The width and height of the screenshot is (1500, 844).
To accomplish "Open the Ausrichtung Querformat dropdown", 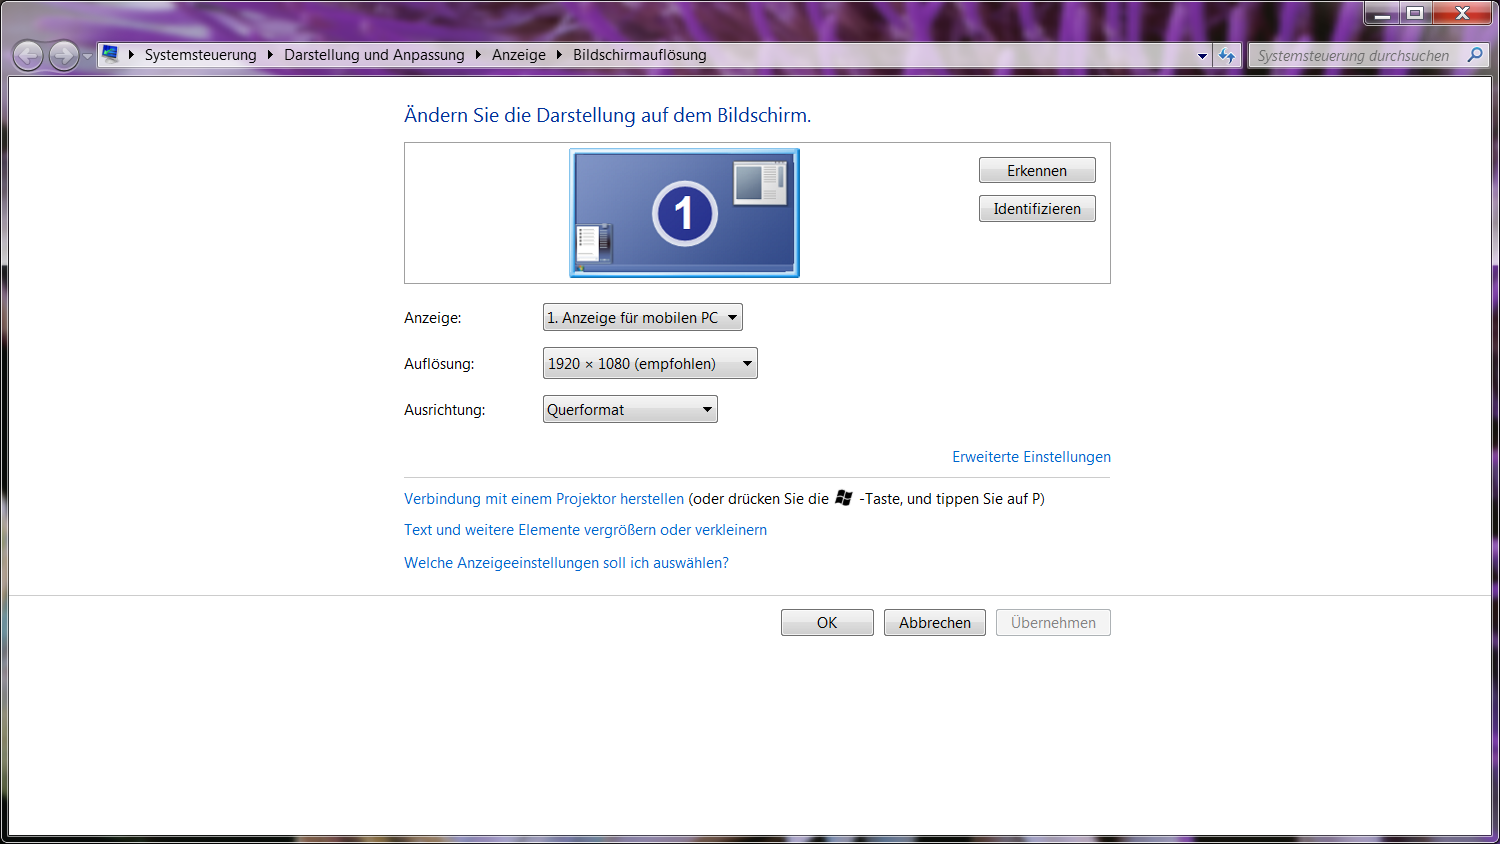I will point(630,410).
